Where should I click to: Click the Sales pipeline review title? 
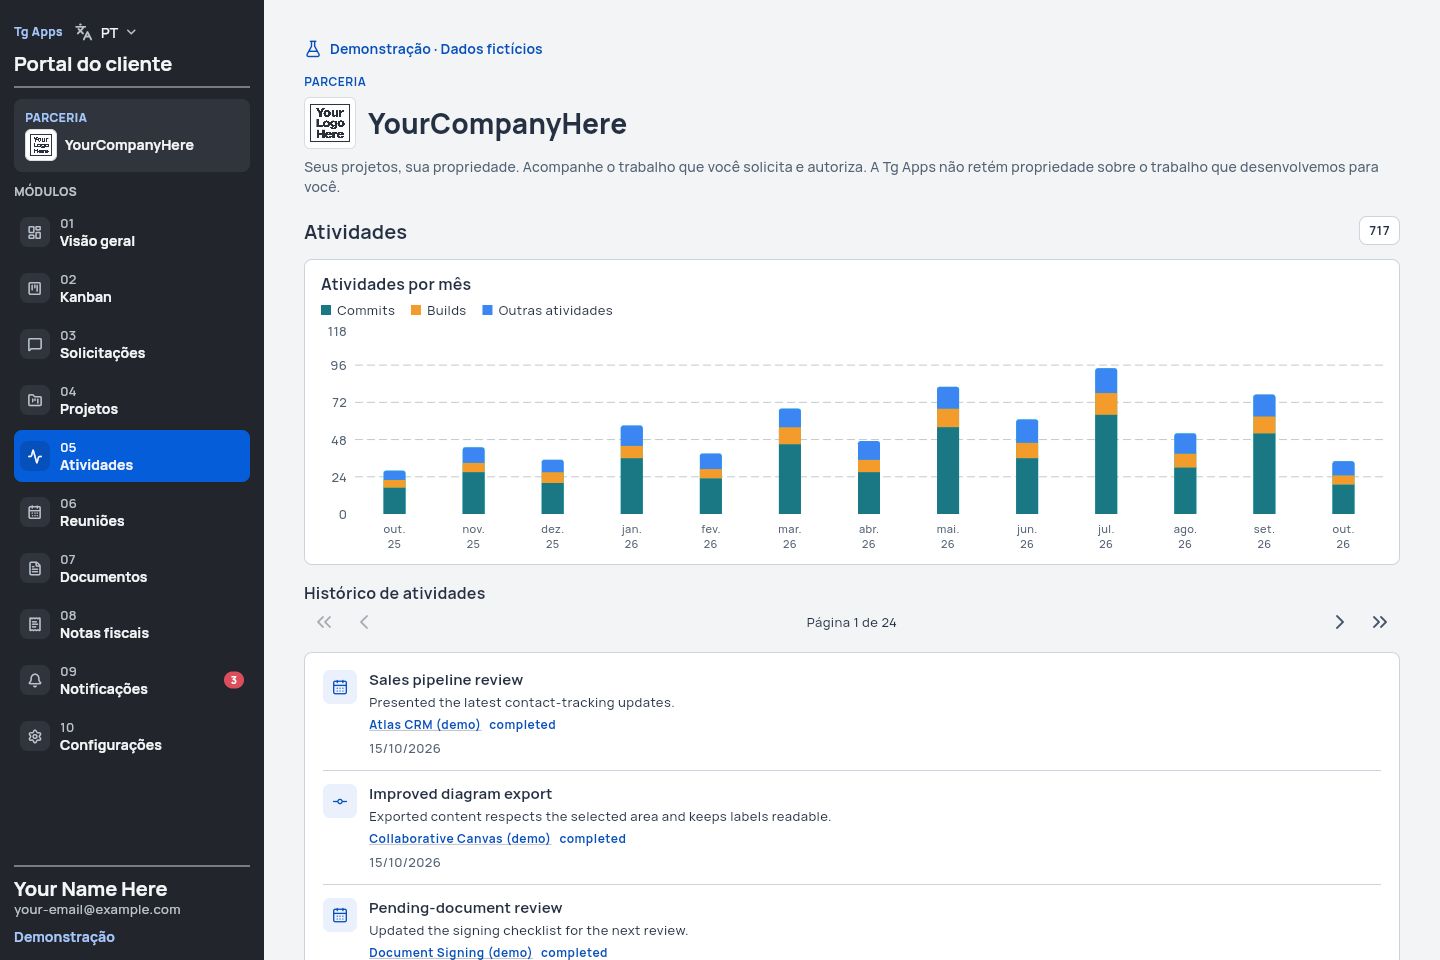[x=446, y=680]
